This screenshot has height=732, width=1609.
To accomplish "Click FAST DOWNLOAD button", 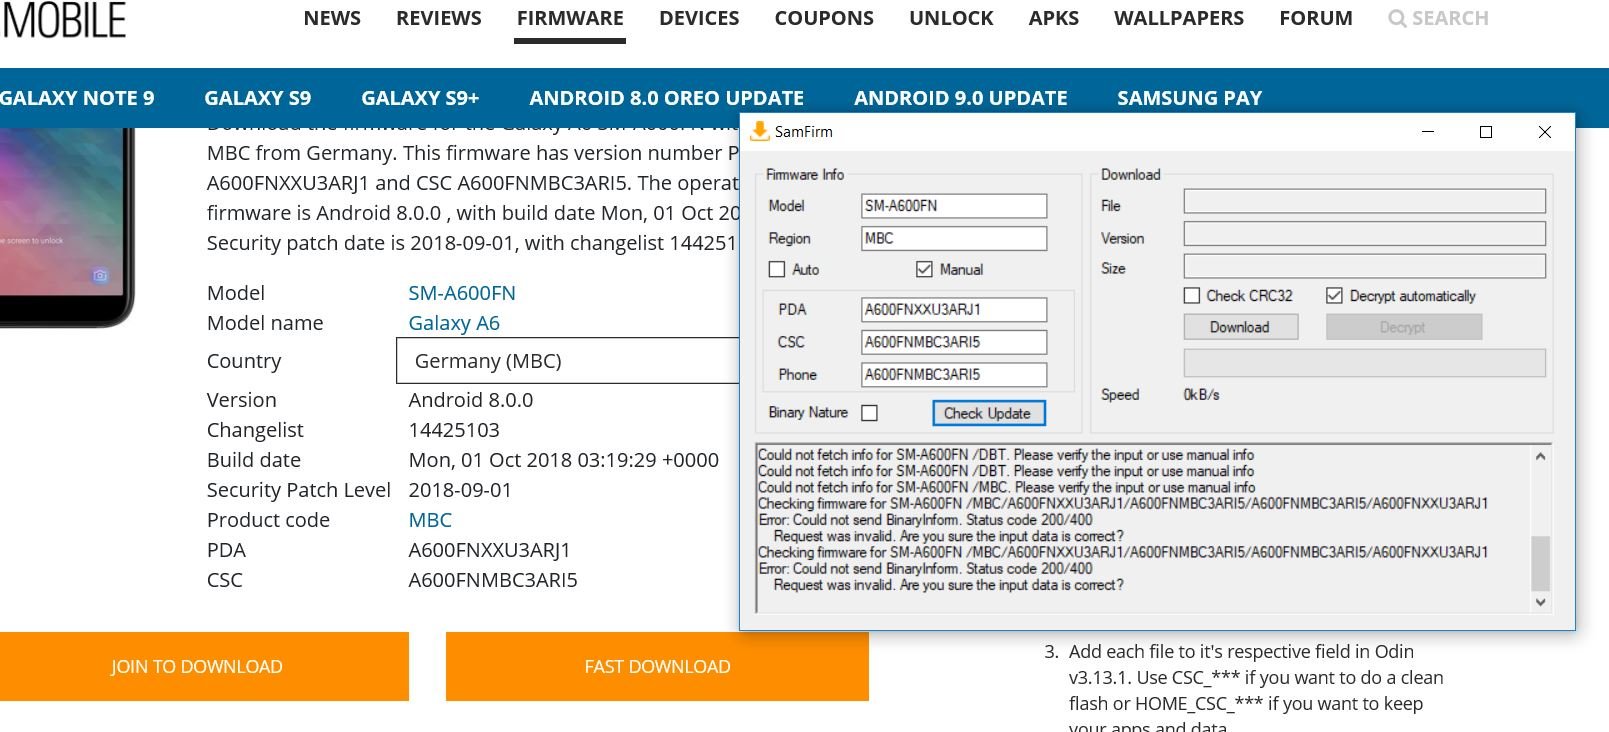I will [x=657, y=666].
